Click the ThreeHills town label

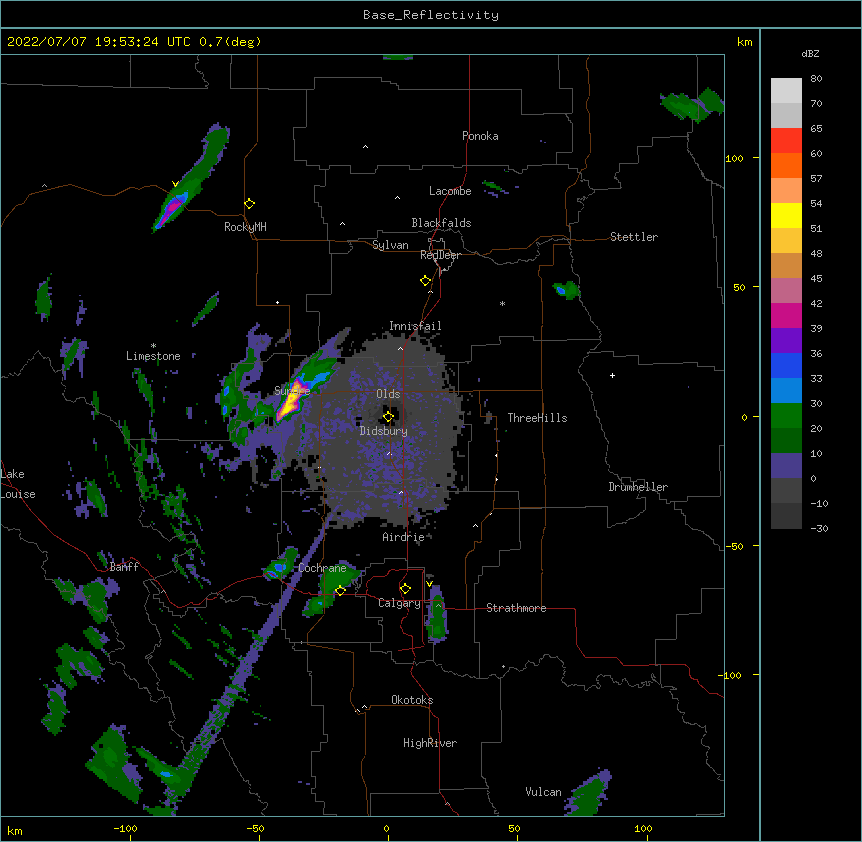pos(537,418)
